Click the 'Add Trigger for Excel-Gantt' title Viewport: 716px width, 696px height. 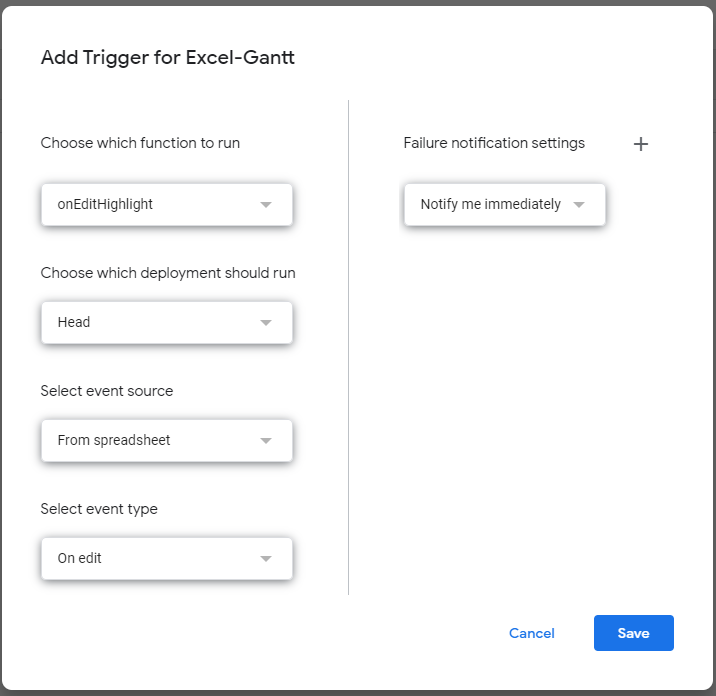[x=168, y=58]
